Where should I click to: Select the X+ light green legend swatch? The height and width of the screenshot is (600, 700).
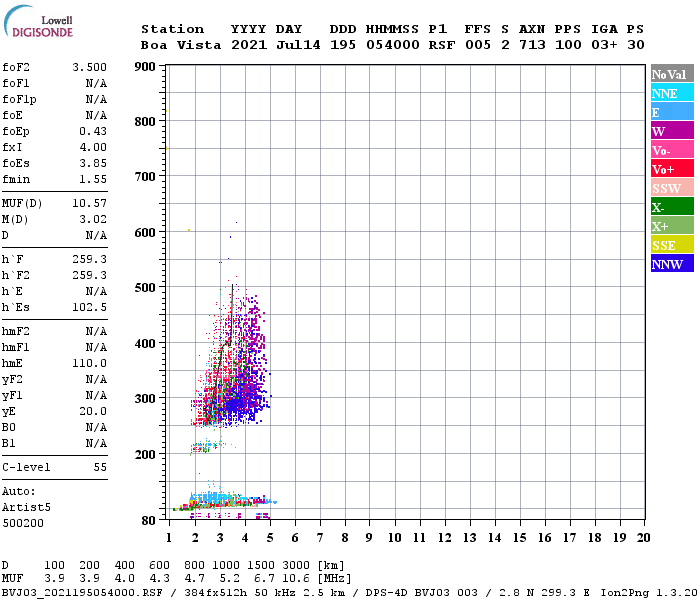pyautogui.click(x=672, y=225)
